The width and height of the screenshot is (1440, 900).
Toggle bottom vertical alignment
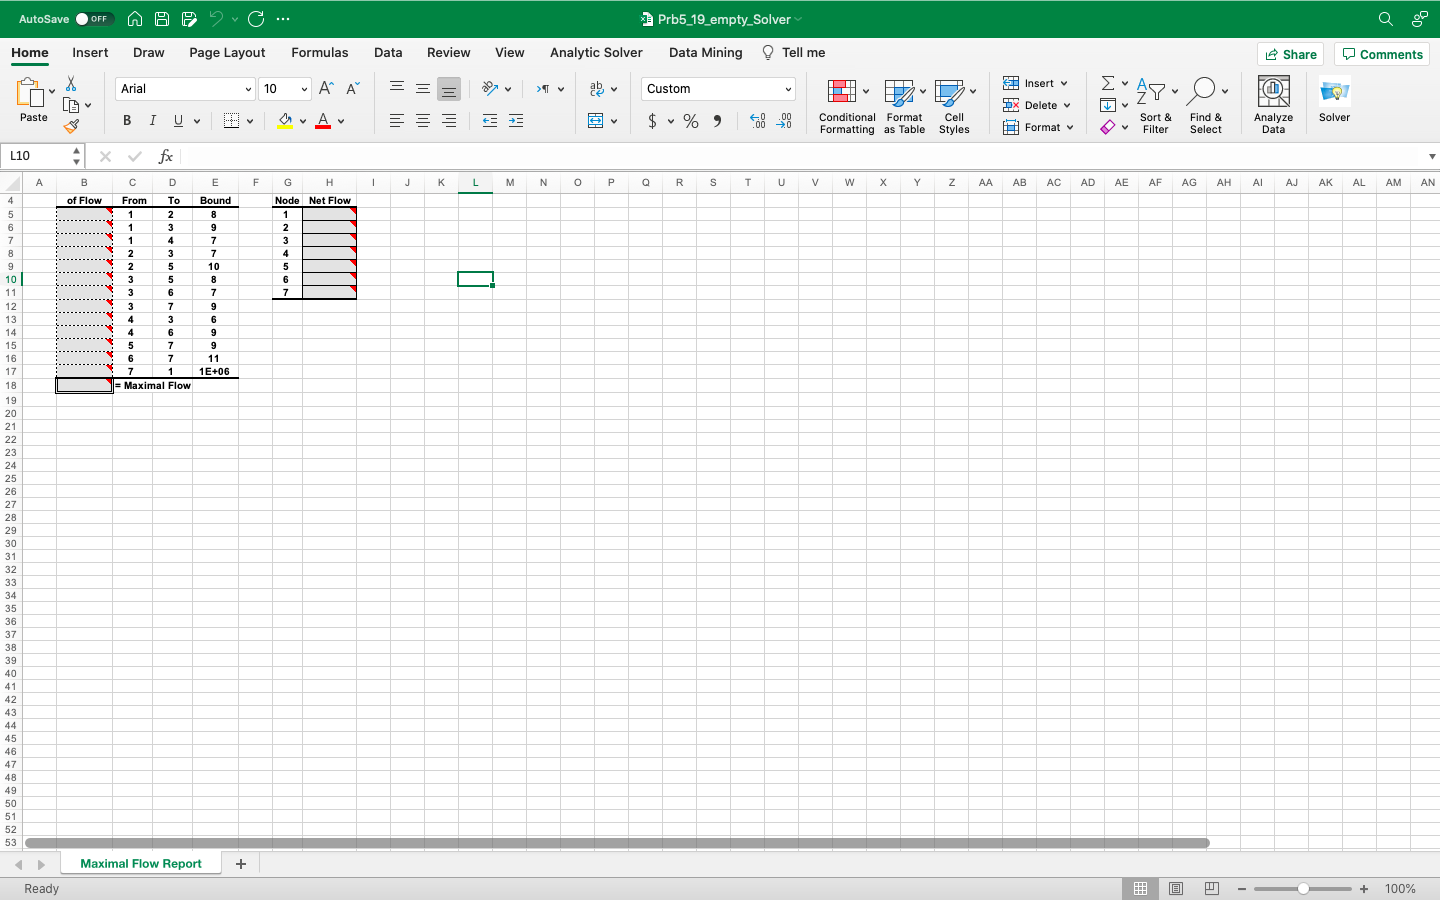[x=449, y=89]
